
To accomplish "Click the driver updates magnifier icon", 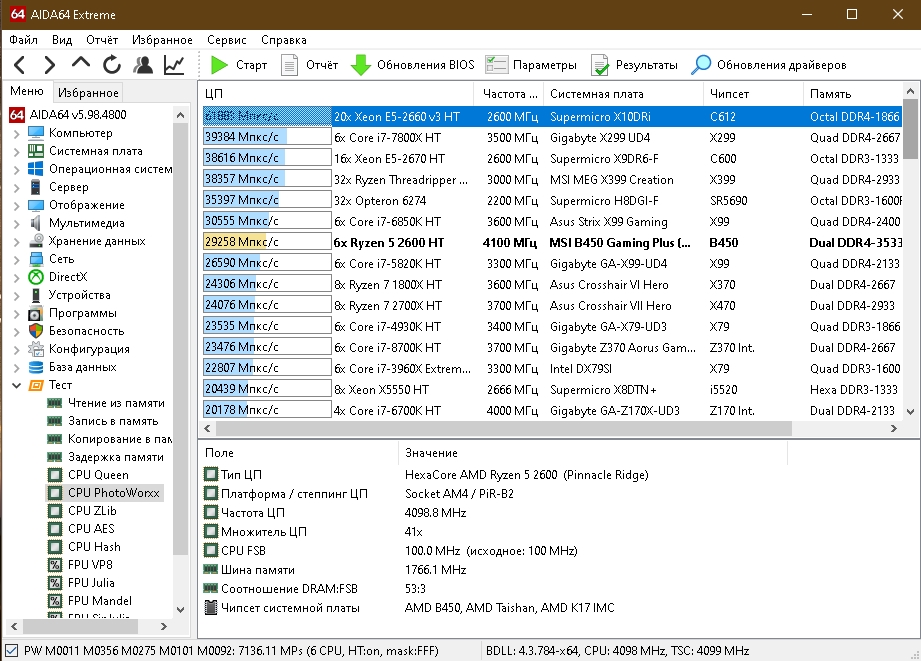I will [x=701, y=65].
